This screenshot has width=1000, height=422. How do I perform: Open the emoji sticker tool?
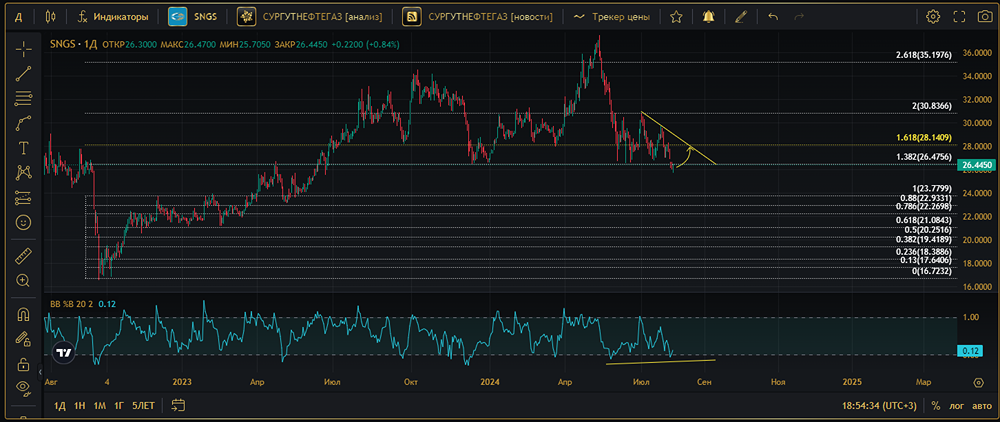(24, 222)
